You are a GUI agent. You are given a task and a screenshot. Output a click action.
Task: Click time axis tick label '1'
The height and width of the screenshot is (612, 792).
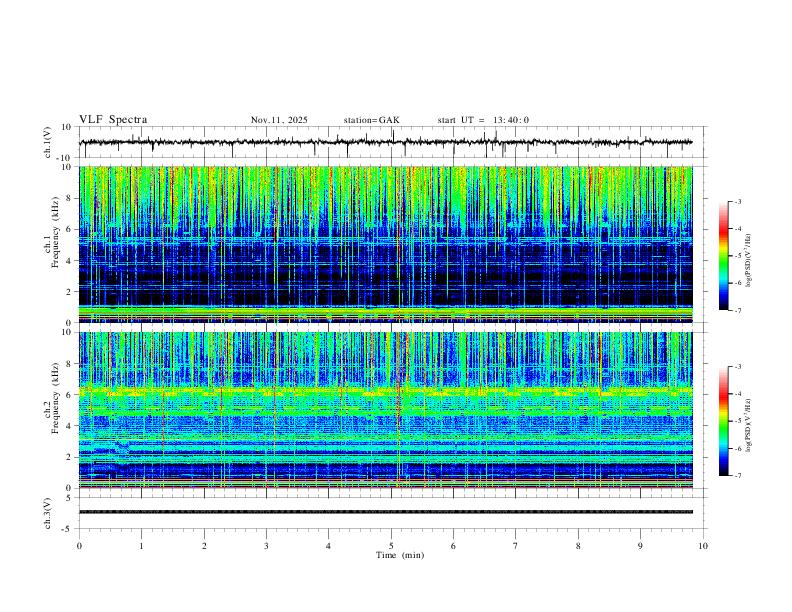point(141,546)
